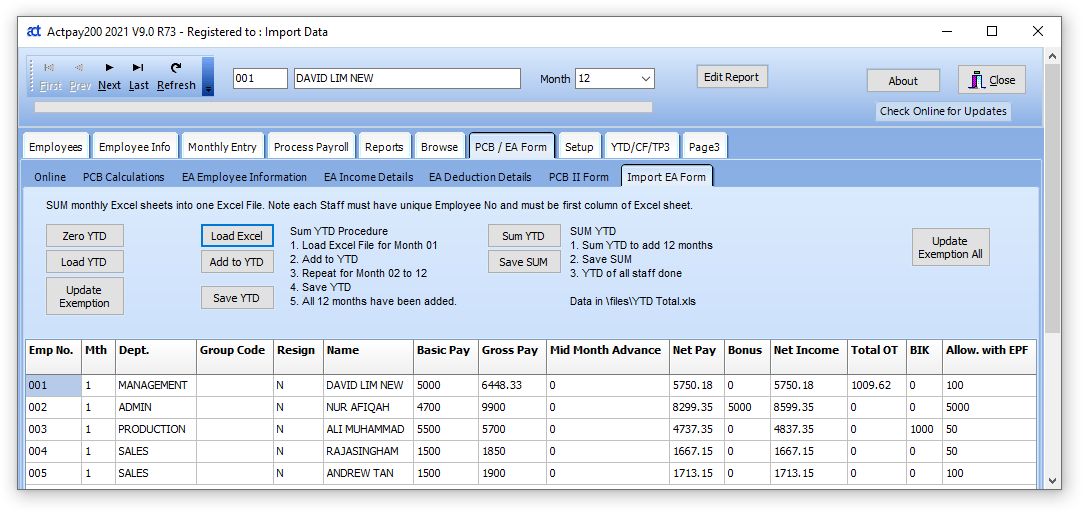Click the Update Exemption All button
Viewport: 1083px width, 512px height.
click(949, 247)
